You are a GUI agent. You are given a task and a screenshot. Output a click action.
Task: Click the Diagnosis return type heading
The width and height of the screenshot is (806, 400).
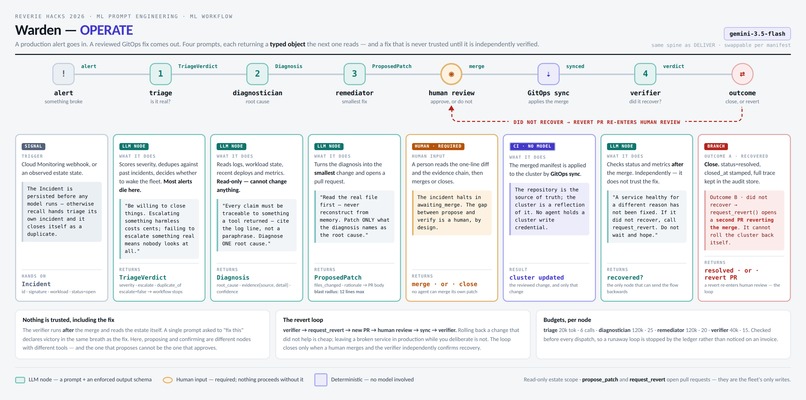[x=233, y=277]
